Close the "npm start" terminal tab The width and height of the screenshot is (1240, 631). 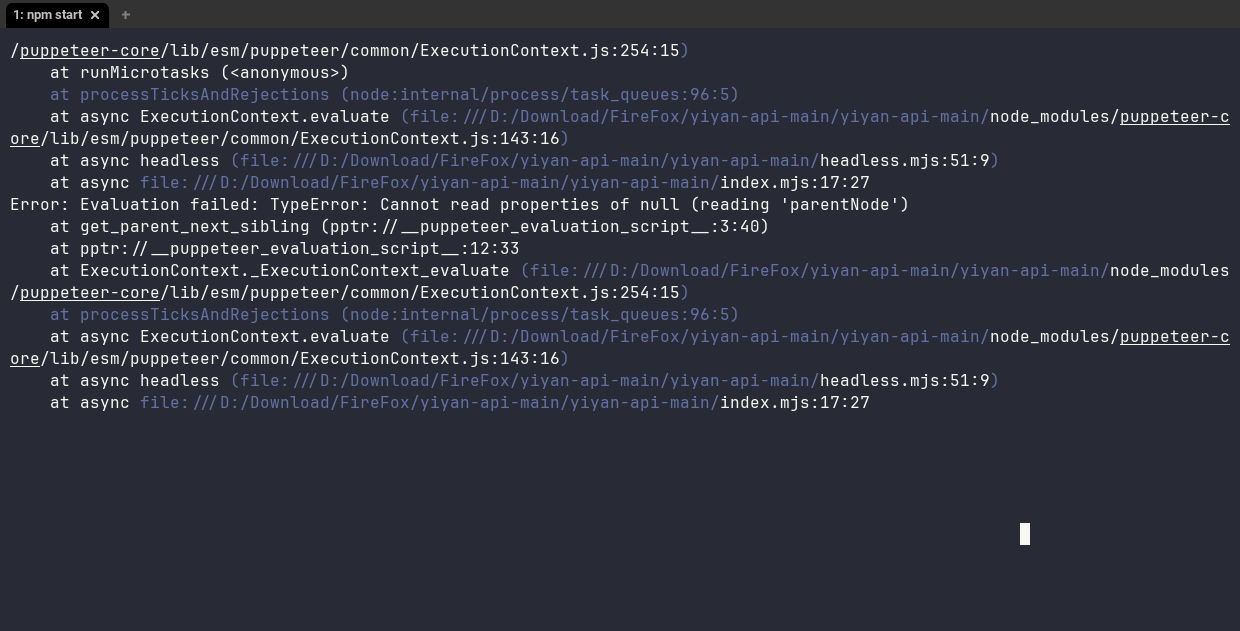95,15
